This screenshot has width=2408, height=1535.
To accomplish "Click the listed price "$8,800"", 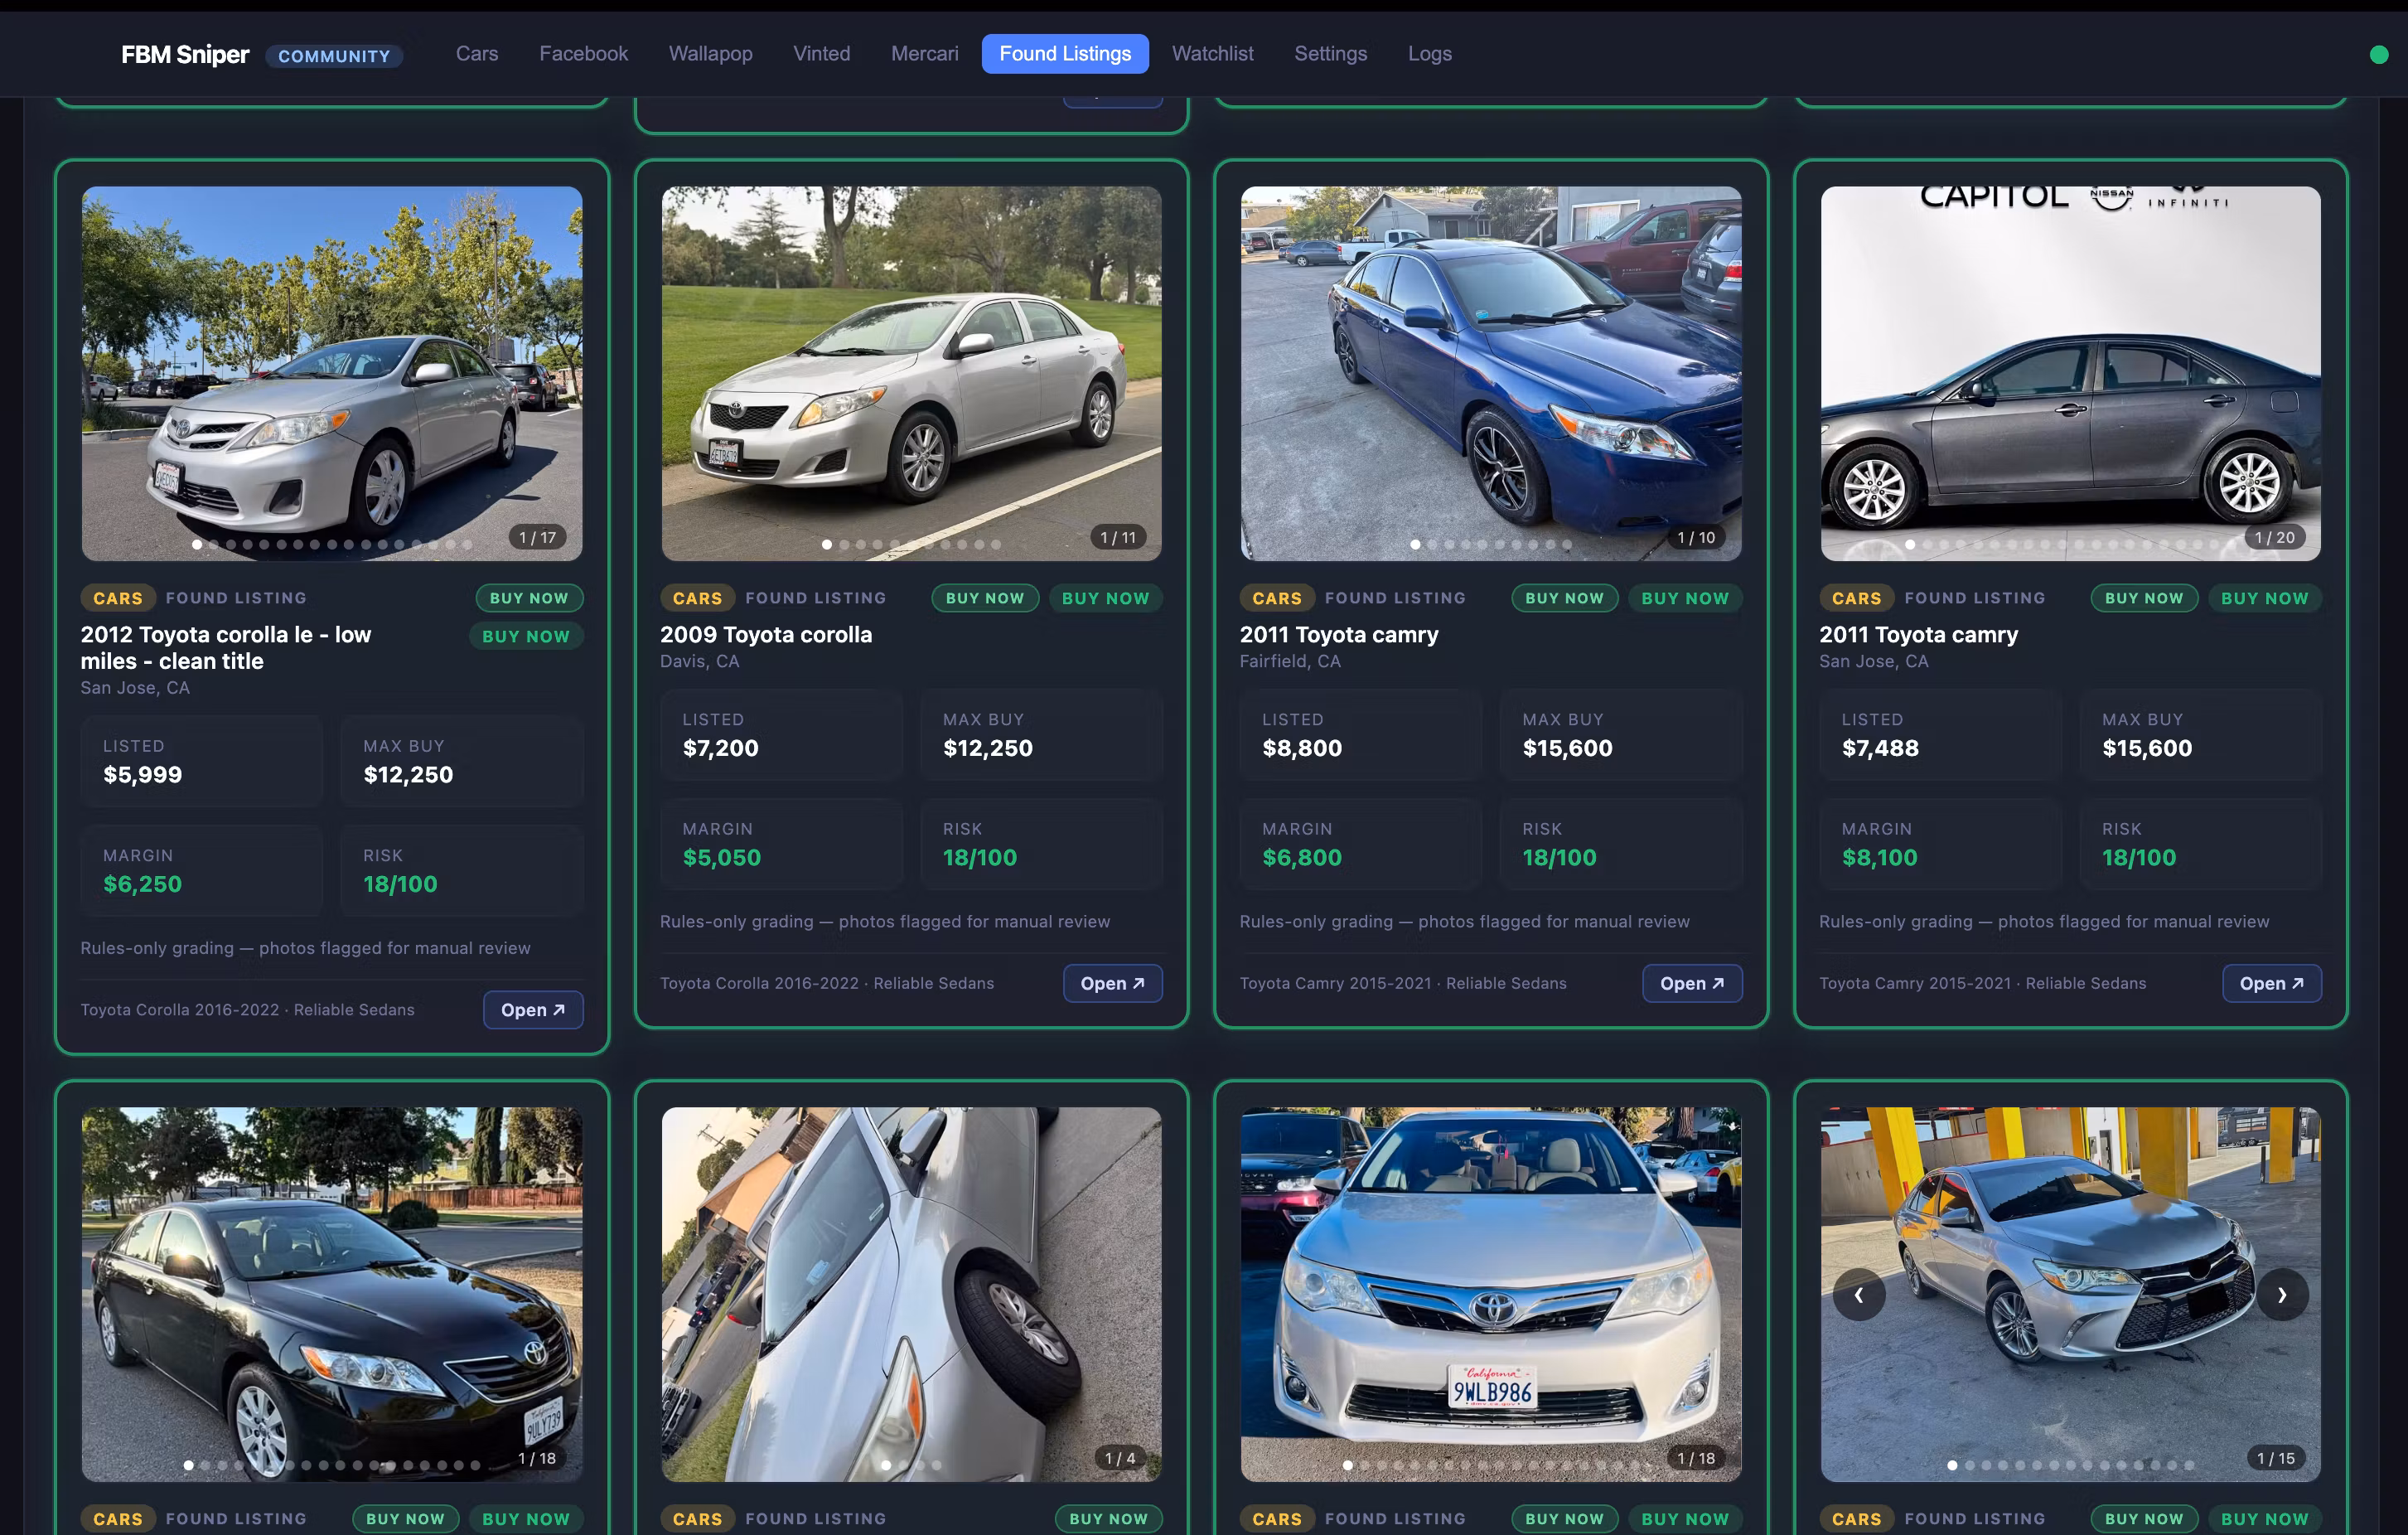I will pyautogui.click(x=1302, y=748).
